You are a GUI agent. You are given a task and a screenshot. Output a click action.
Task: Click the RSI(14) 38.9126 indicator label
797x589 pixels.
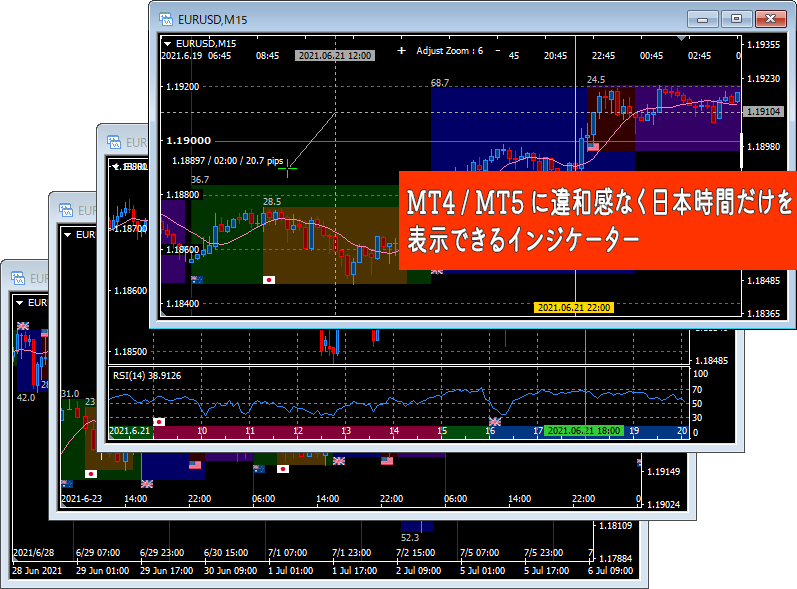pos(147,376)
